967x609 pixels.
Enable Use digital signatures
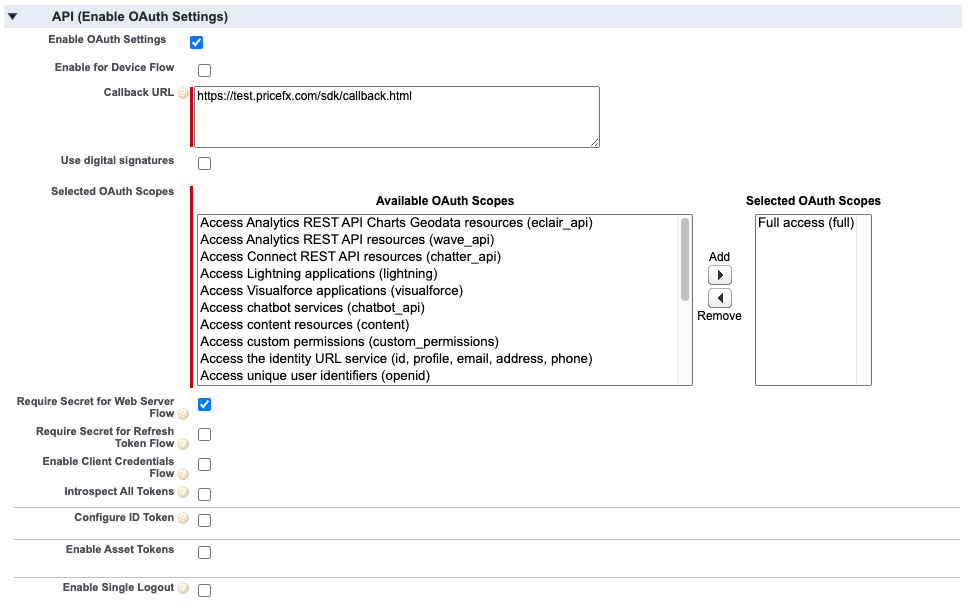(204, 162)
